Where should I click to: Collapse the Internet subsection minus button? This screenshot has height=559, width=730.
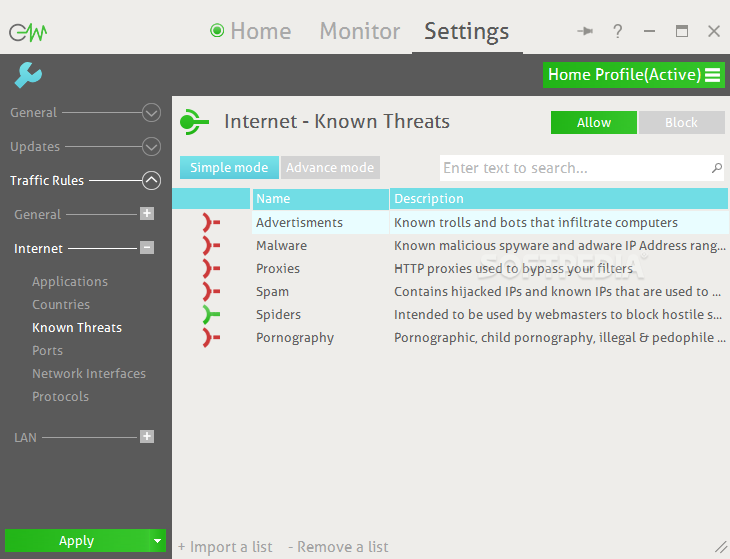[x=147, y=248]
